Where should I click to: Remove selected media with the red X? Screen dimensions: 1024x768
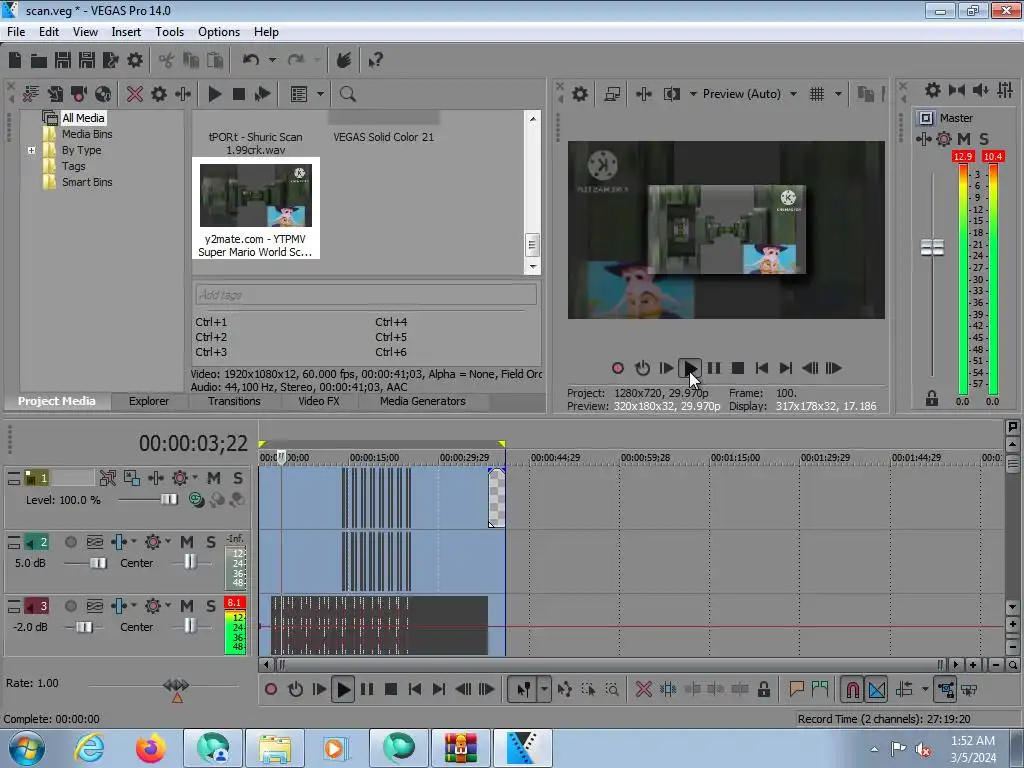pyautogui.click(x=135, y=94)
